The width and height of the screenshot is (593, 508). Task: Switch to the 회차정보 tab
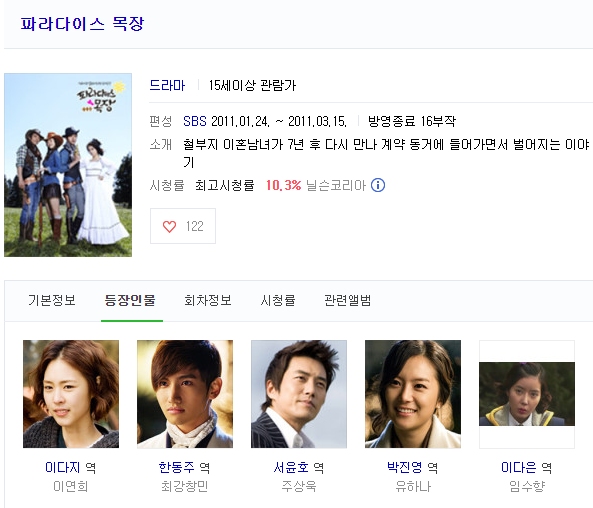tap(208, 300)
